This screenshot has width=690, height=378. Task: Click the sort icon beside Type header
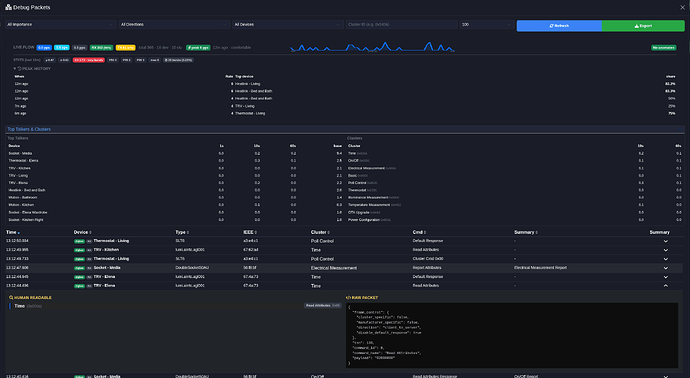[188, 232]
